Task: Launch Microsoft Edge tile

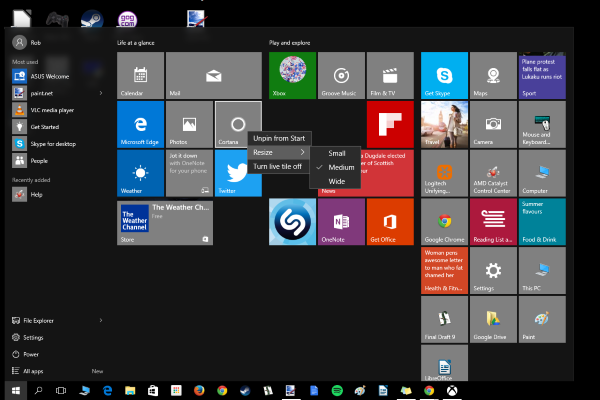Action: (140, 124)
